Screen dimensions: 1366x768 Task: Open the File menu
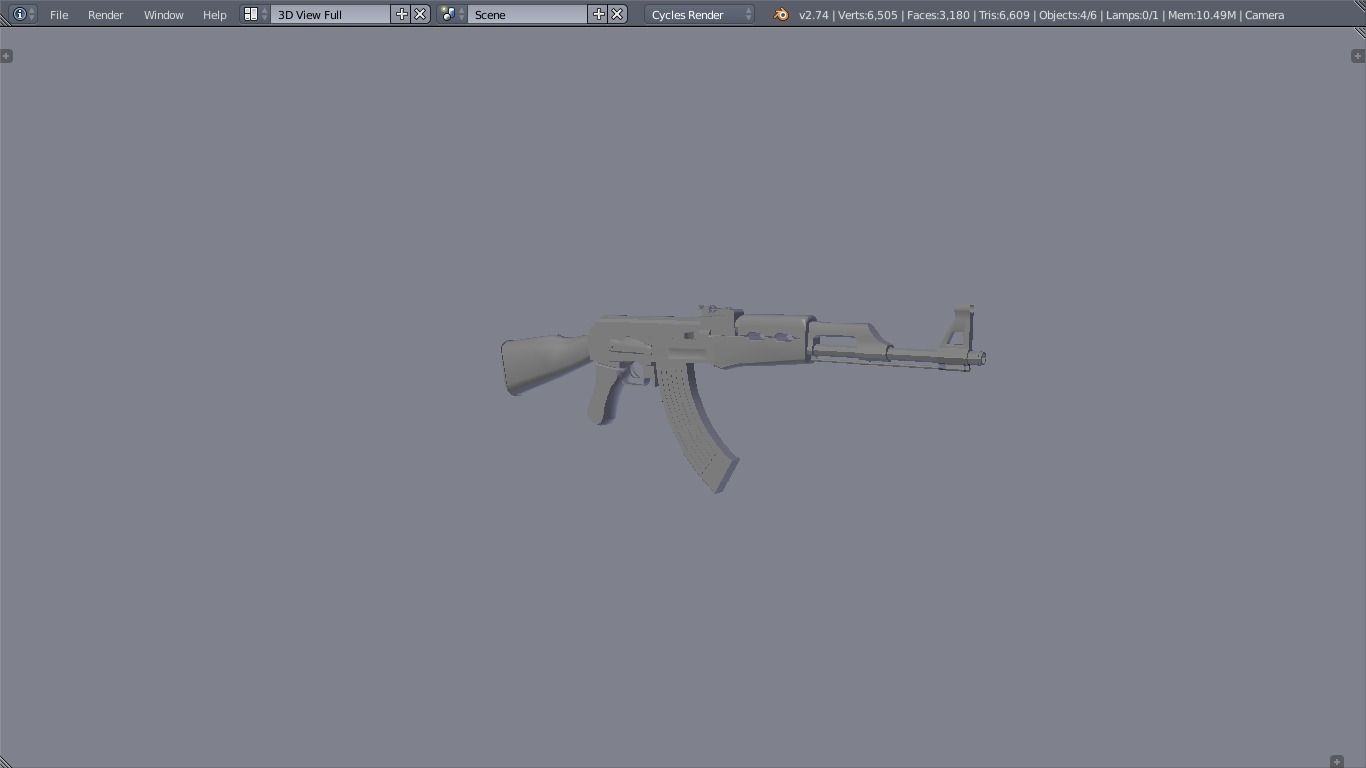(58, 14)
